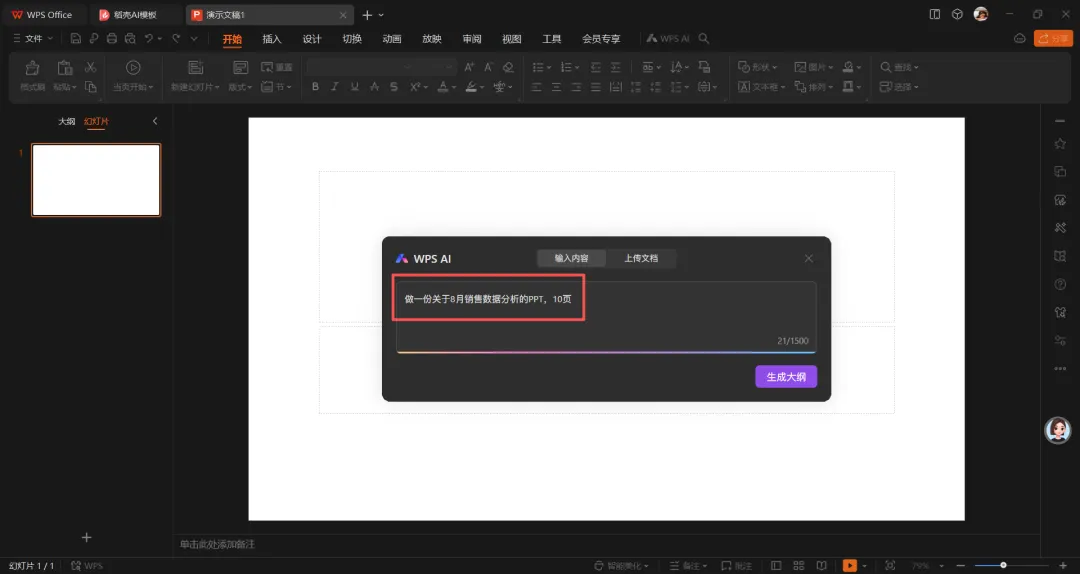
Task: Click the Clear formatting eraser icon
Action: pyautogui.click(x=508, y=67)
